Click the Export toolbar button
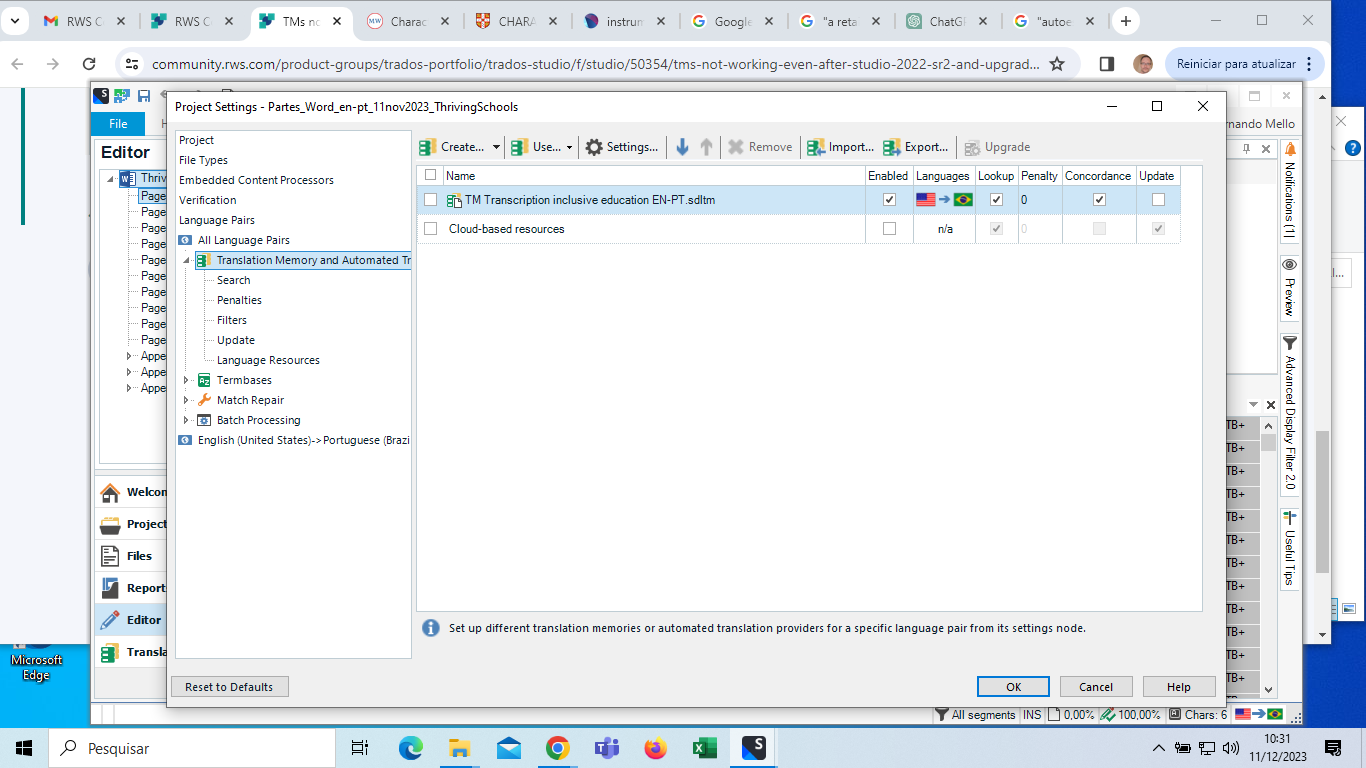This screenshot has width=1366, height=768. coord(915,147)
